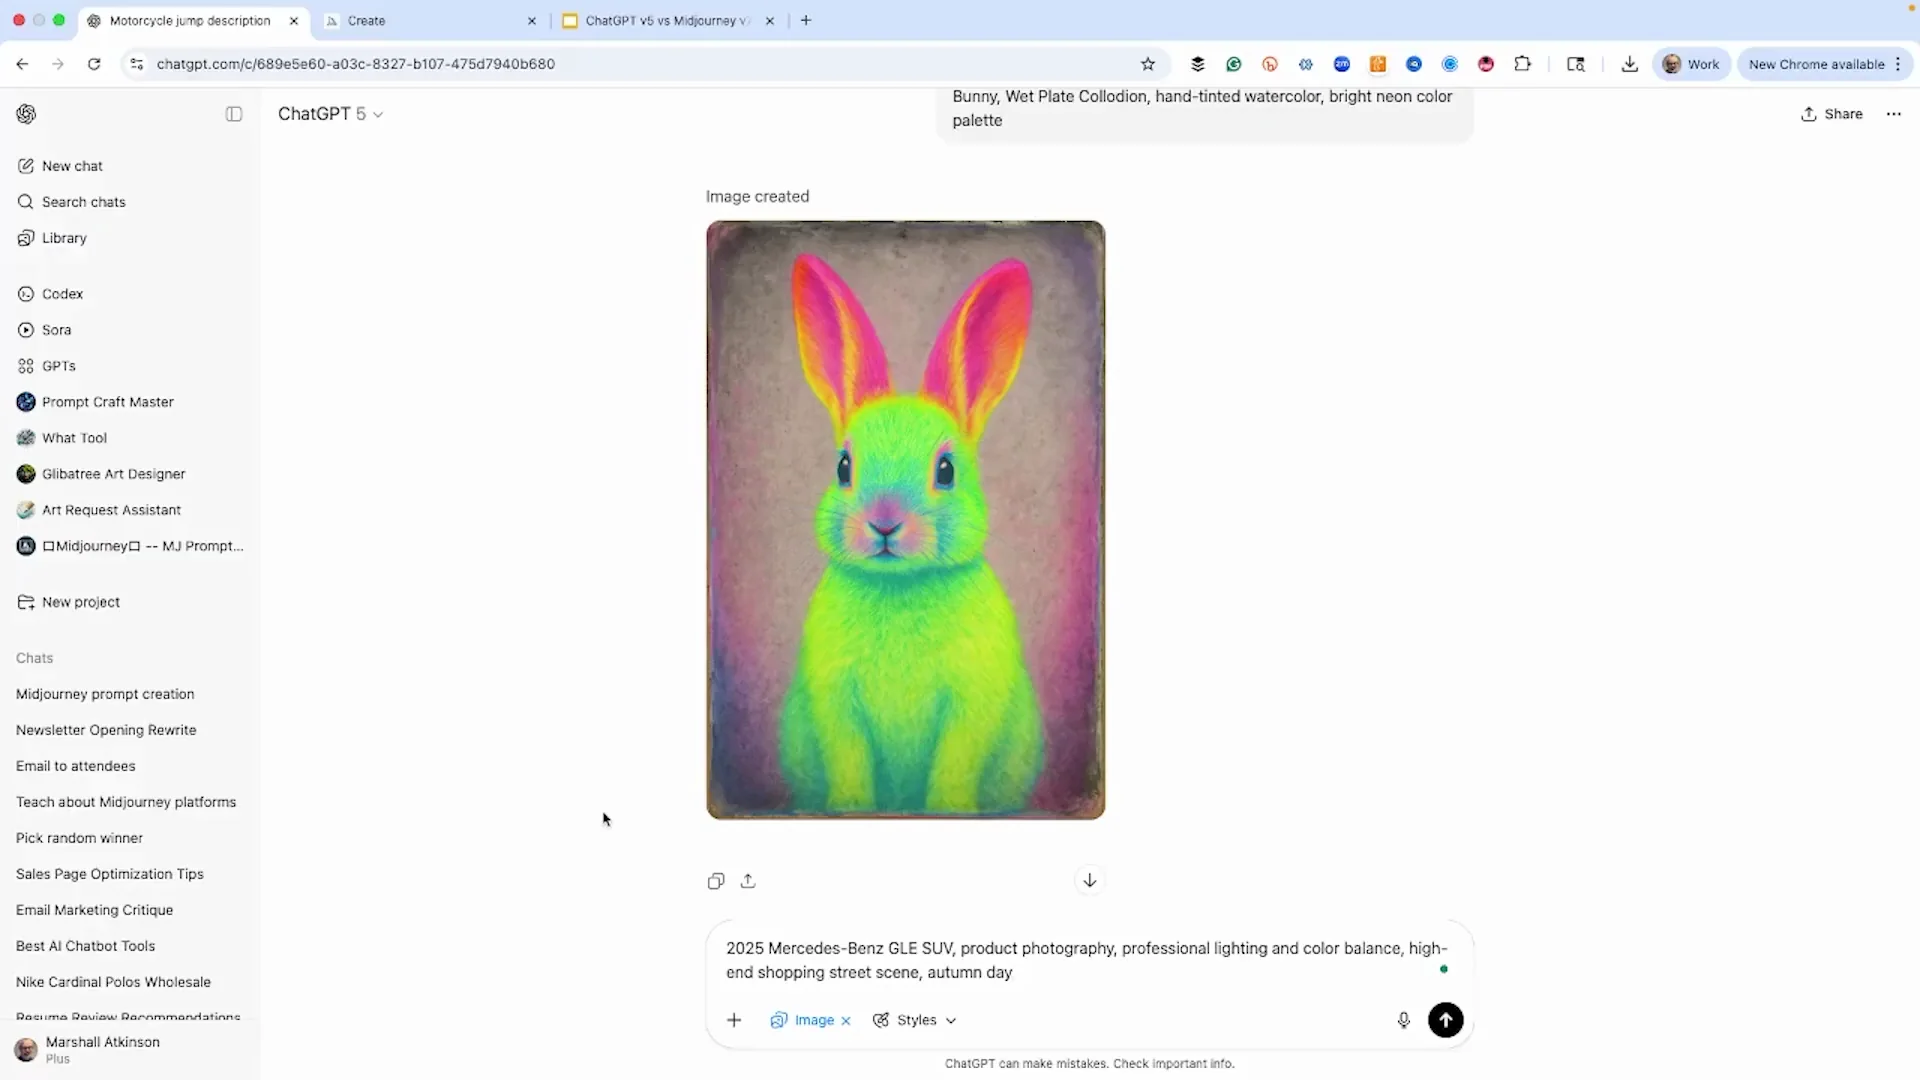Remove the Image mode with its X

[x=845, y=1020]
